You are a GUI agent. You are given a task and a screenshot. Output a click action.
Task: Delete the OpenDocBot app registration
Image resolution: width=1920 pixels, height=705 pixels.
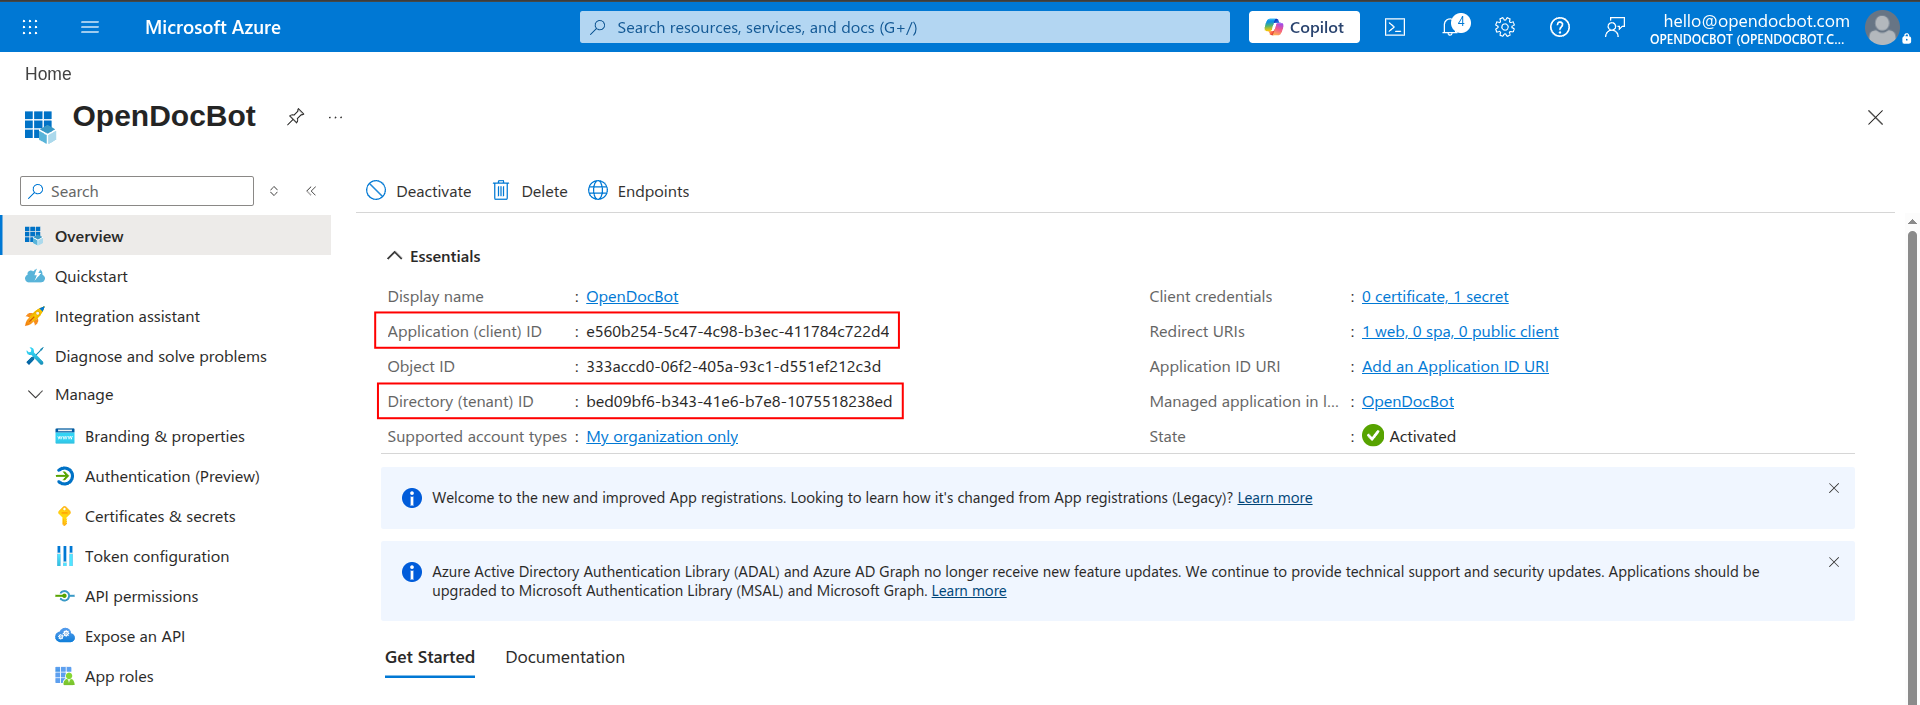[x=530, y=191]
